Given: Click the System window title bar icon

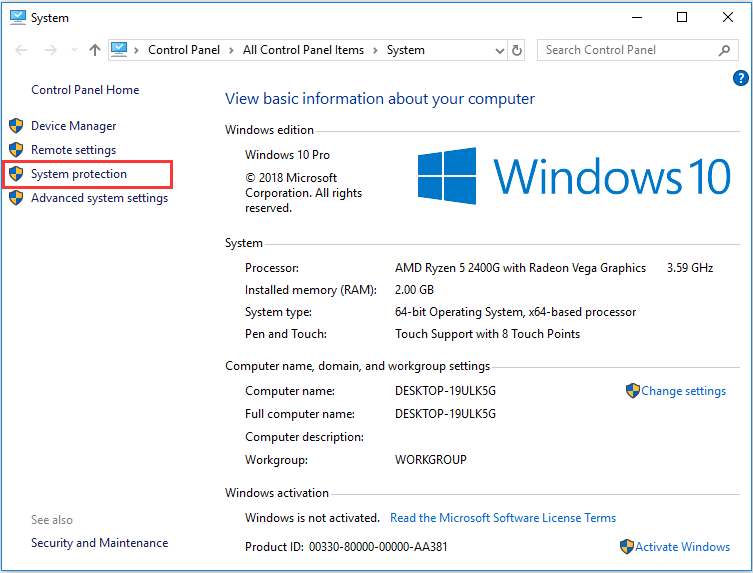Looking at the screenshot, I should coord(18,18).
